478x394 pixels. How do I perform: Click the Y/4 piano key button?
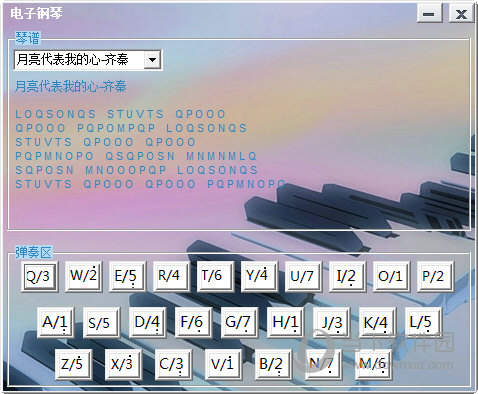click(259, 277)
